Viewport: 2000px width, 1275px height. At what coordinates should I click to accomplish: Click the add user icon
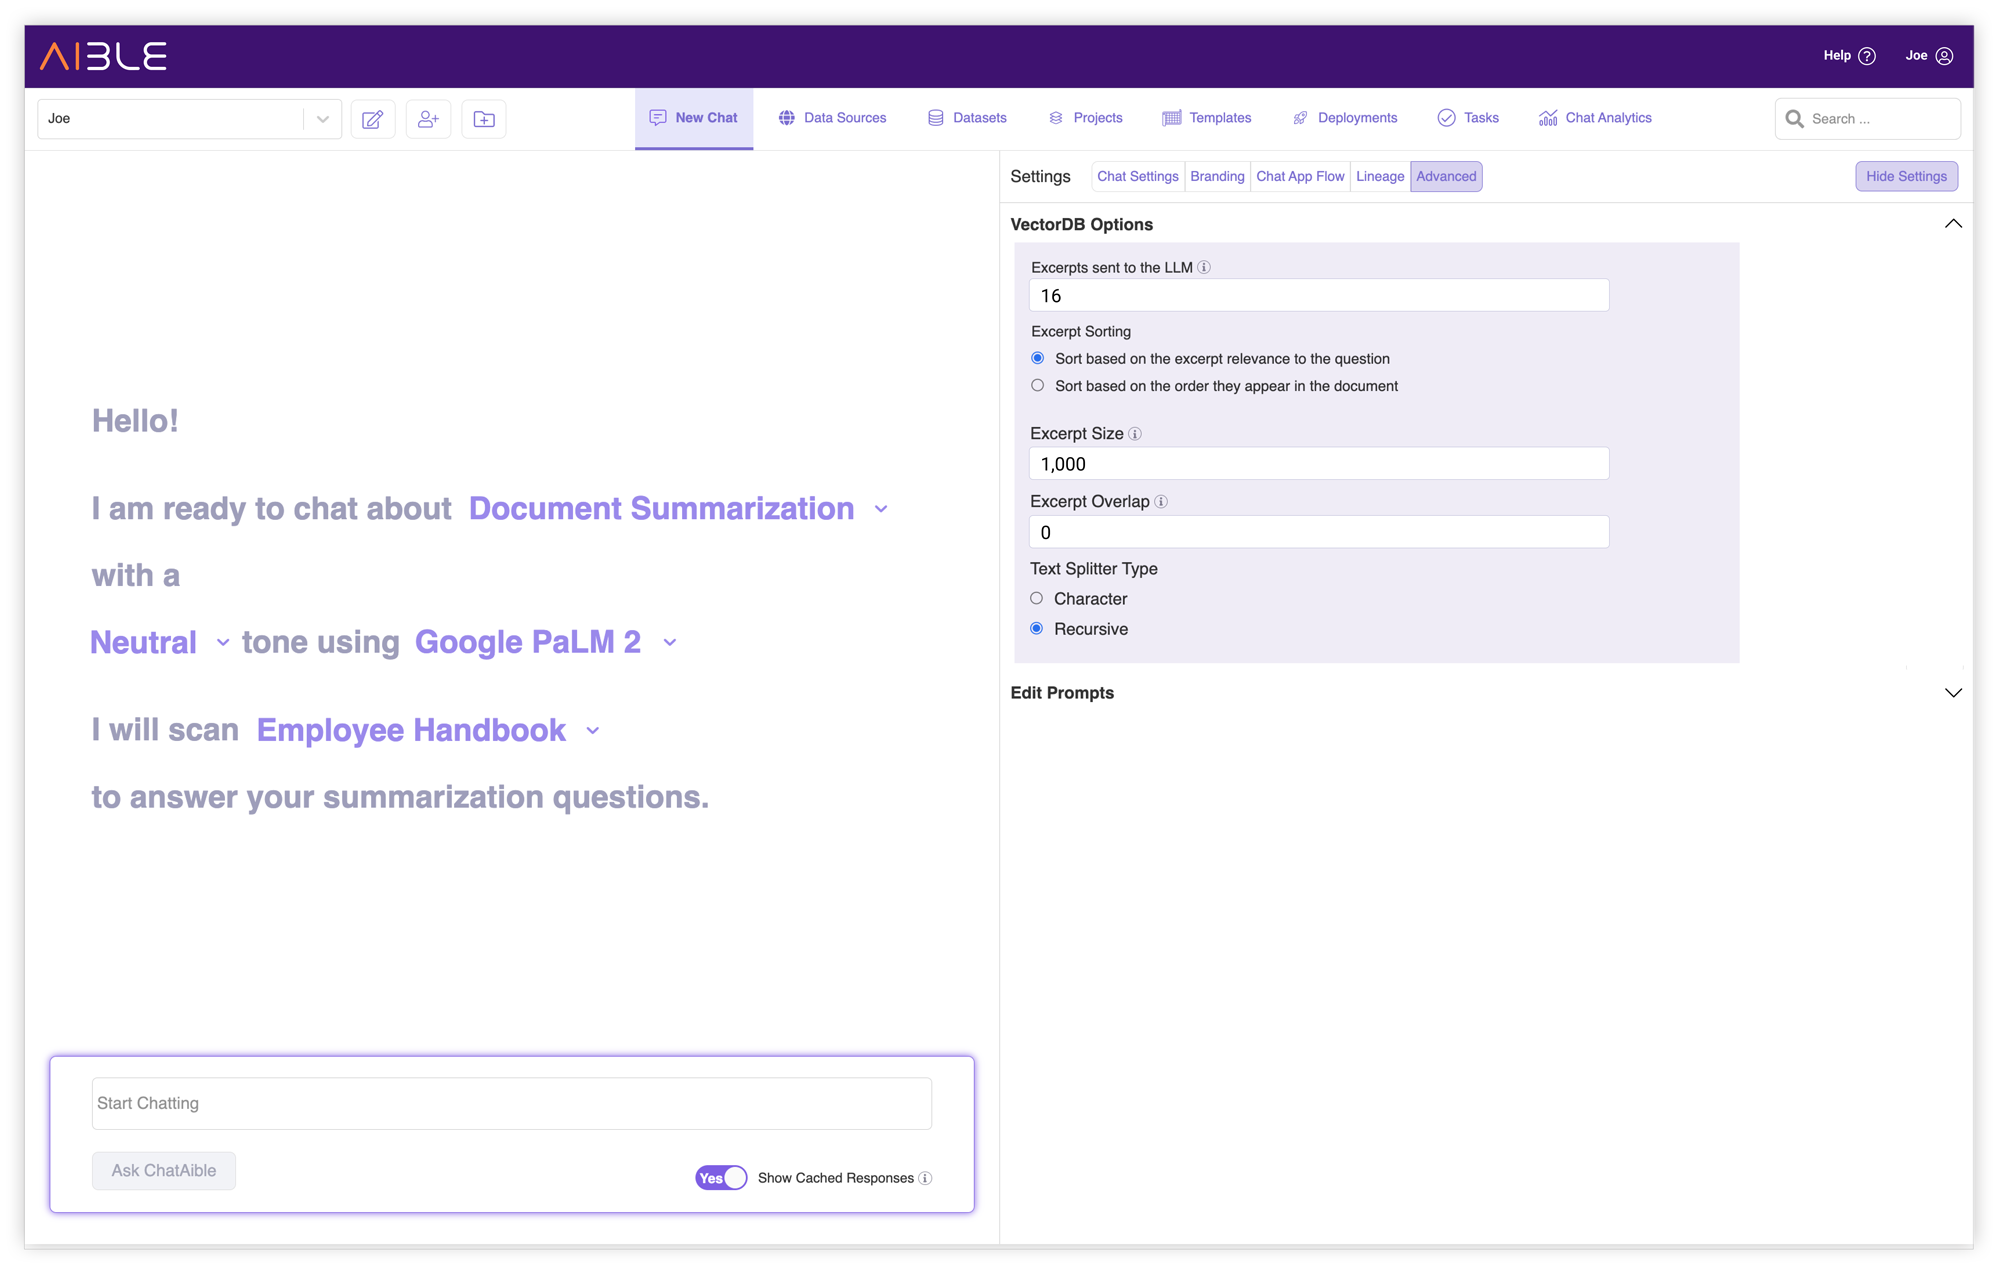click(428, 119)
